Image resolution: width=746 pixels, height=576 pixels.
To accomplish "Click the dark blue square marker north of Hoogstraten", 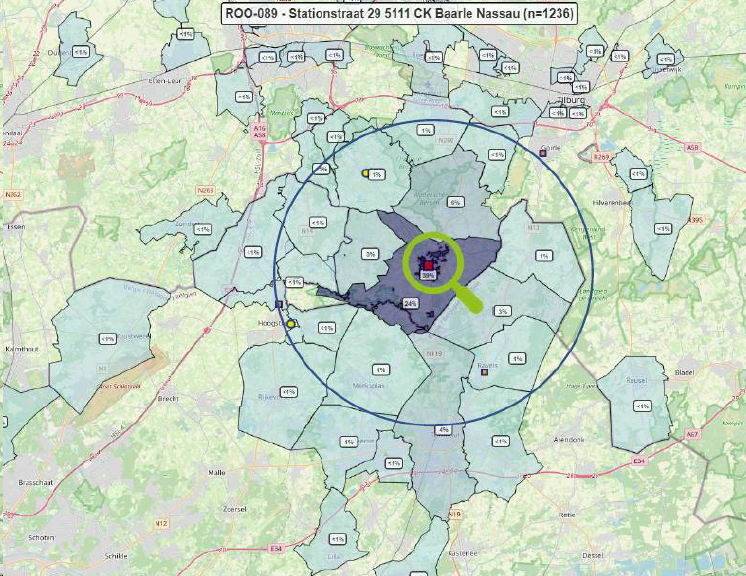I will [x=279, y=304].
